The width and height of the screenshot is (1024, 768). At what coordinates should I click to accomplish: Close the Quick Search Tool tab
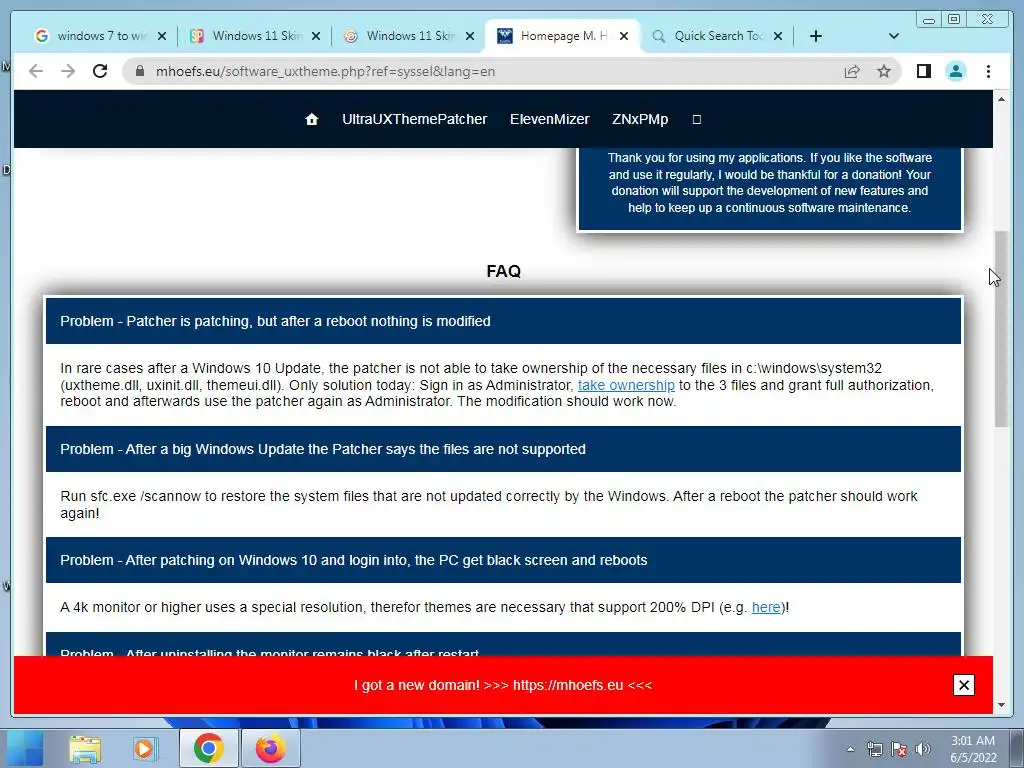778,36
